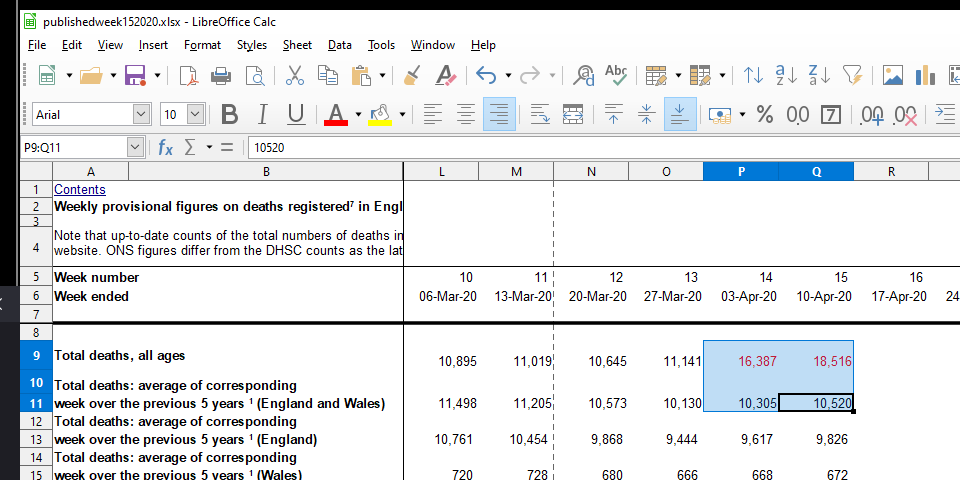This screenshot has height=480, width=960.
Task: Open the Font Name combo box dropdown
Action: click(x=141, y=114)
